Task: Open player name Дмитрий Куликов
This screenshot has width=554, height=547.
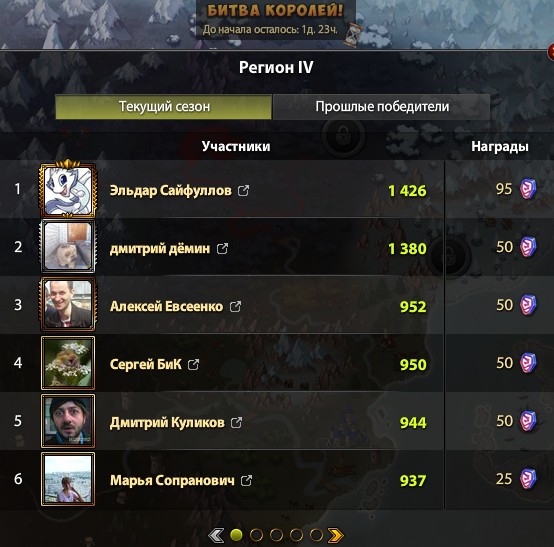Action: [167, 422]
